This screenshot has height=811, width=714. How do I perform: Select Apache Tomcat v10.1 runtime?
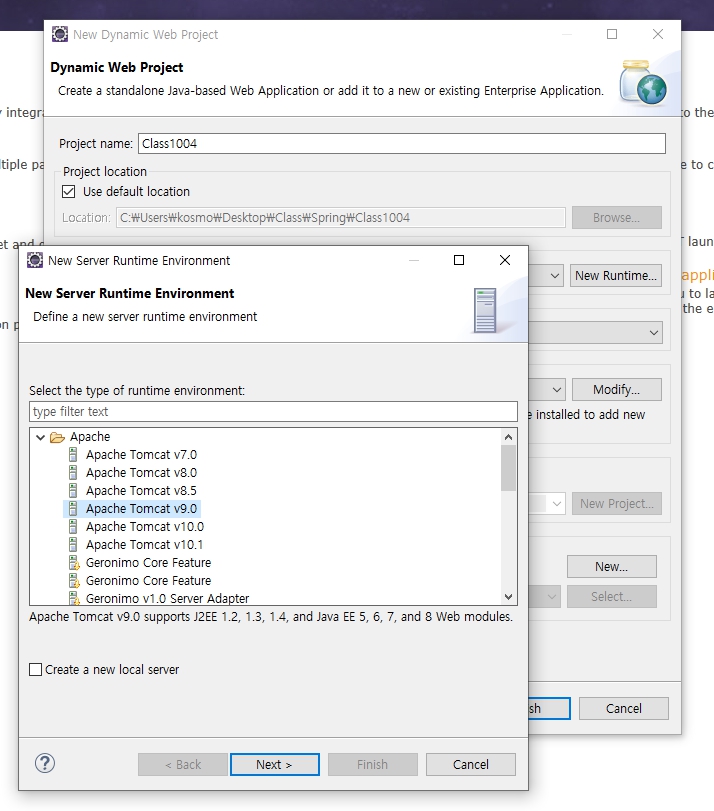pos(144,545)
